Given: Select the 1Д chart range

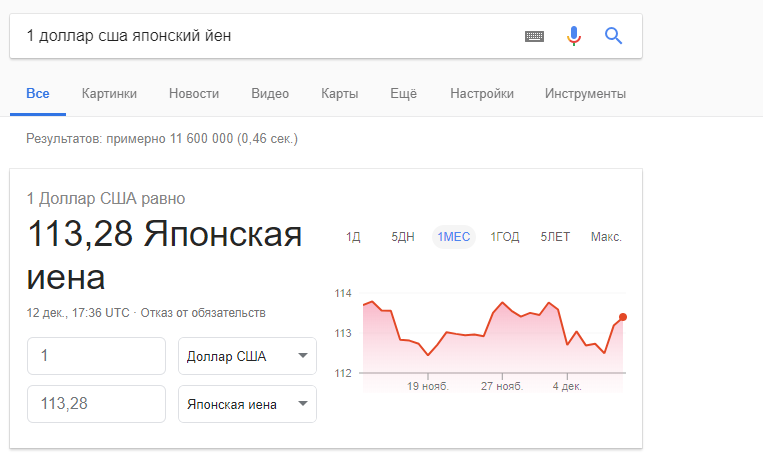Looking at the screenshot, I should [353, 237].
